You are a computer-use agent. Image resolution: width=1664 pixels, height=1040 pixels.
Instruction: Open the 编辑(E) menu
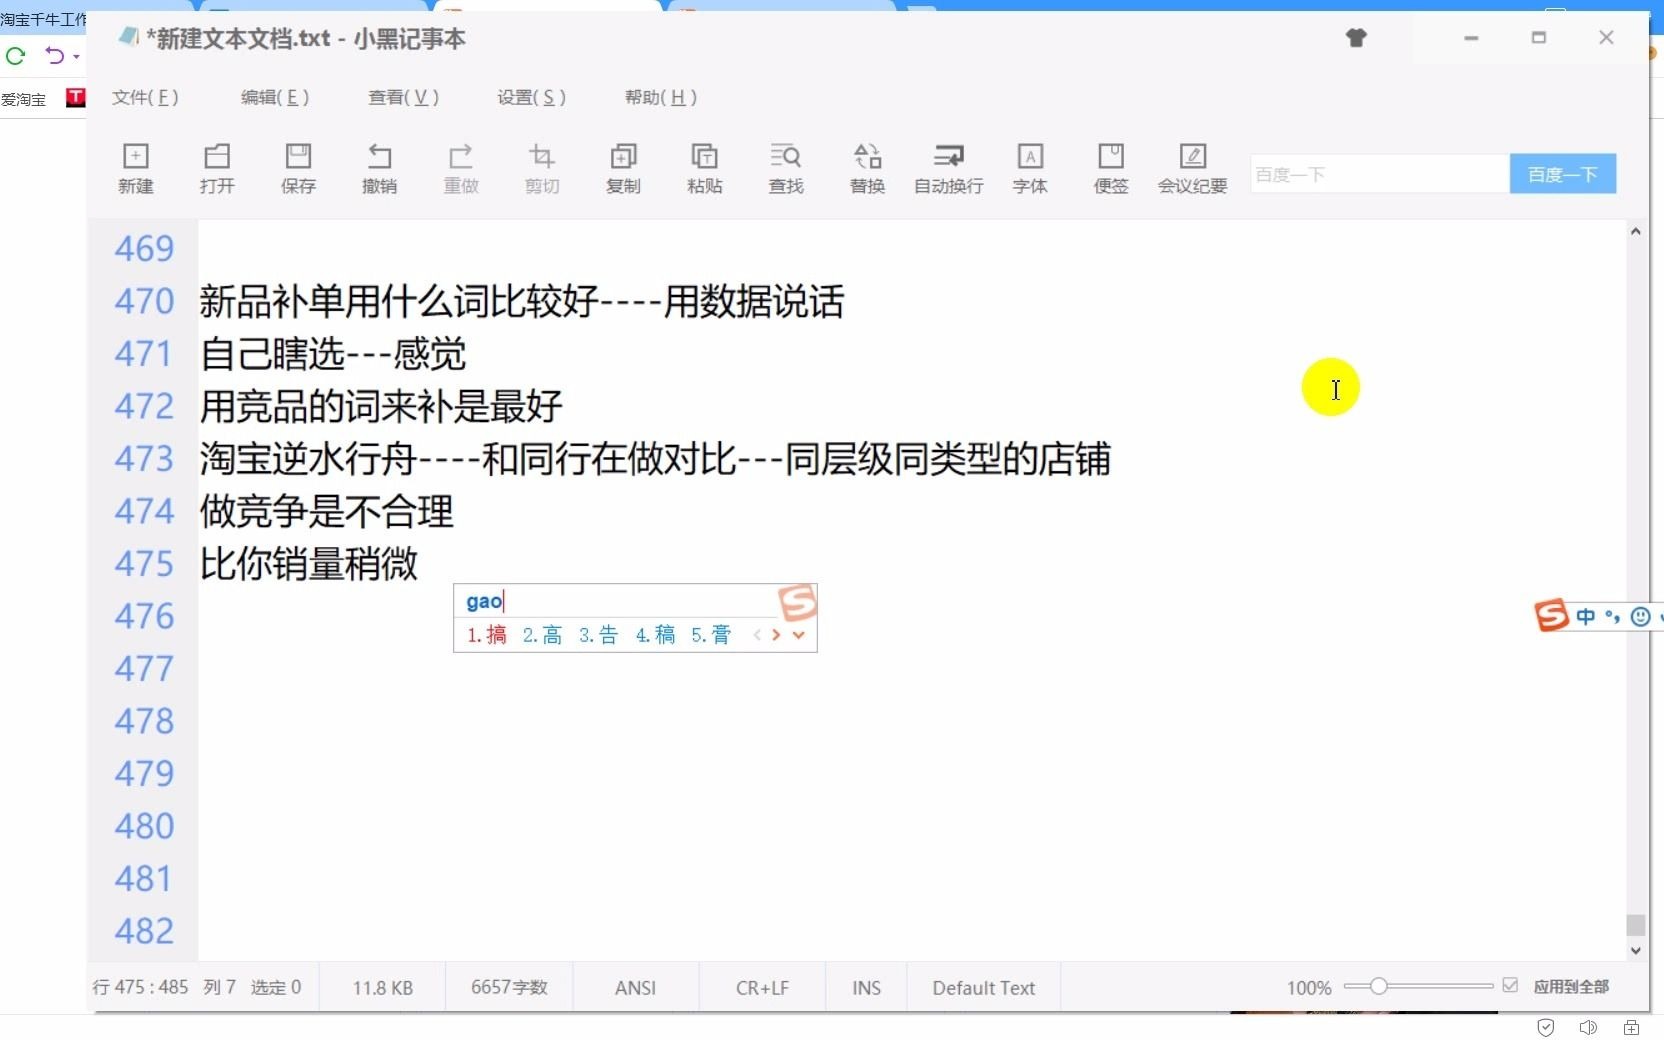point(275,97)
